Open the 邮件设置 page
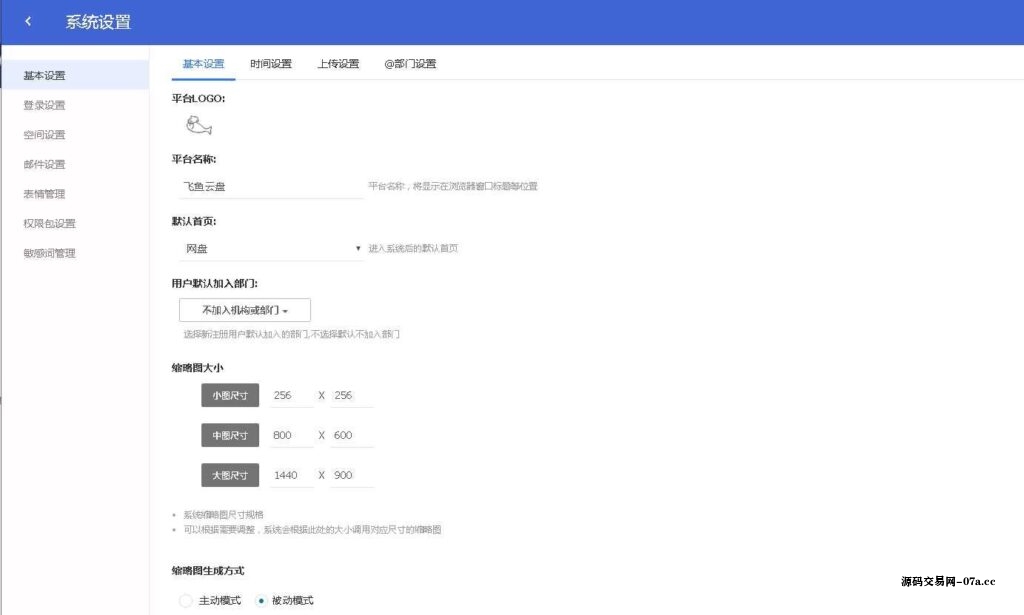Viewport: 1024px width, 615px height. tap(43, 164)
